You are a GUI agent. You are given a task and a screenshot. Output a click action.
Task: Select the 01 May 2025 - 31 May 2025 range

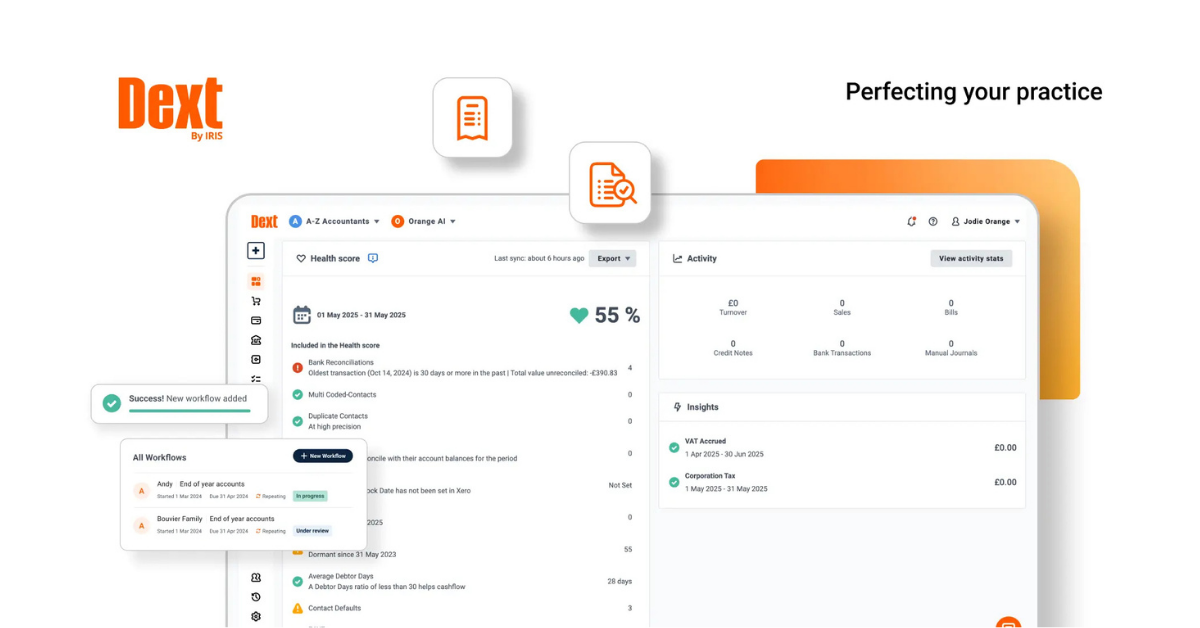(x=361, y=315)
